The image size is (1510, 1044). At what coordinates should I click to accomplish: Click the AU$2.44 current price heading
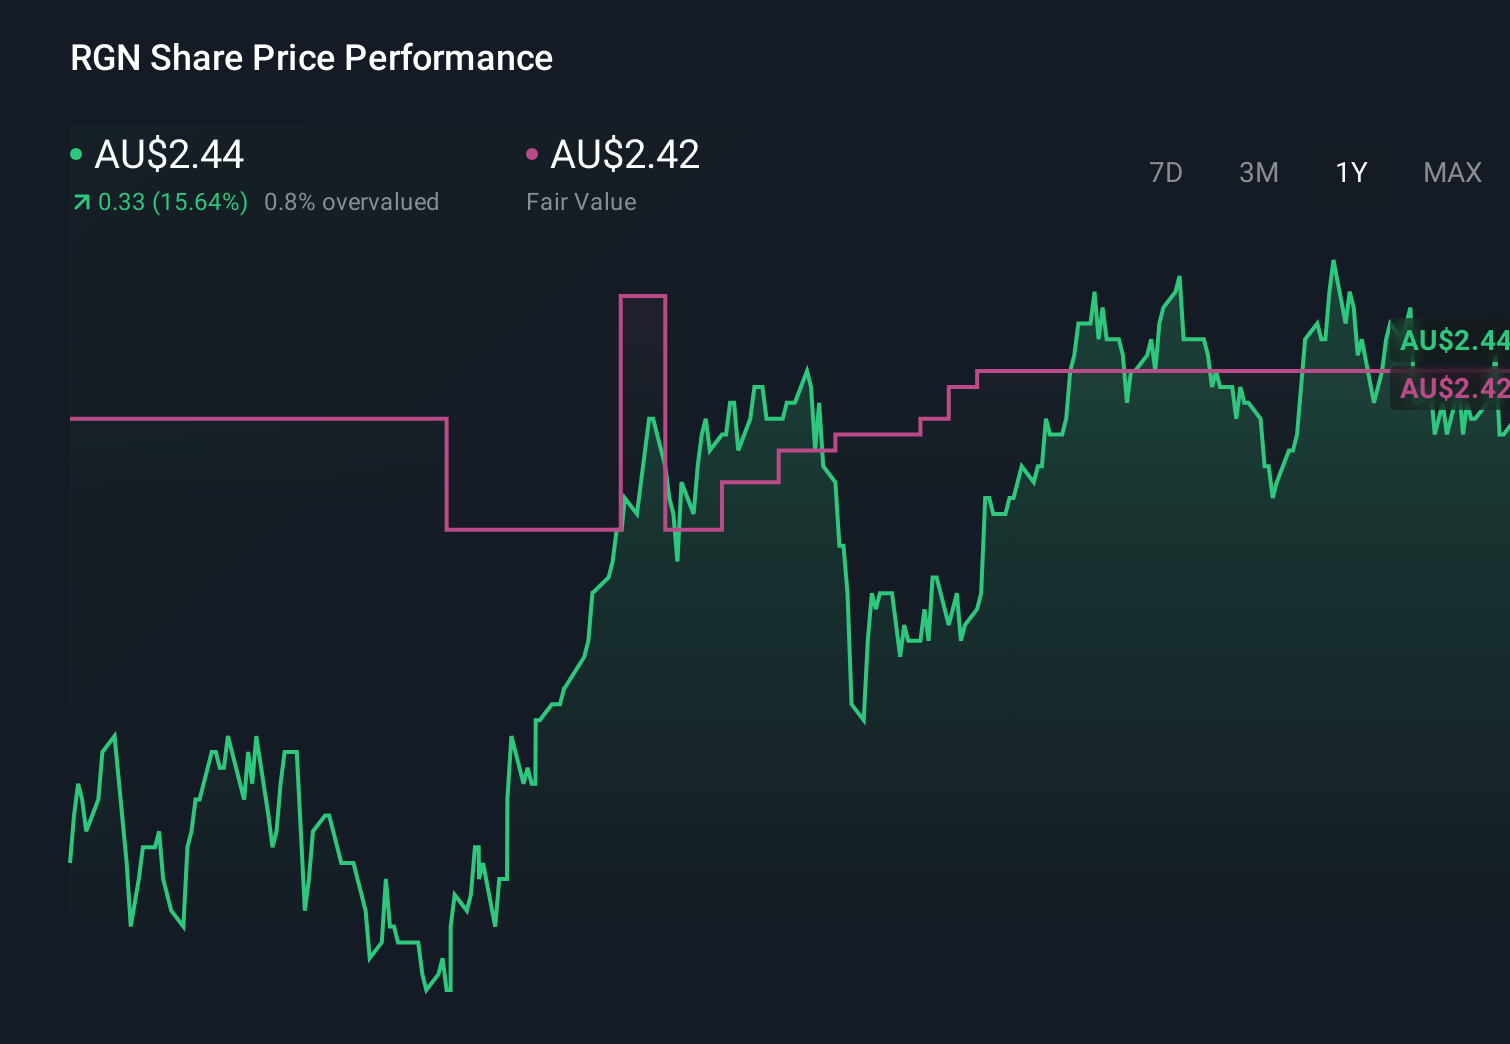168,155
